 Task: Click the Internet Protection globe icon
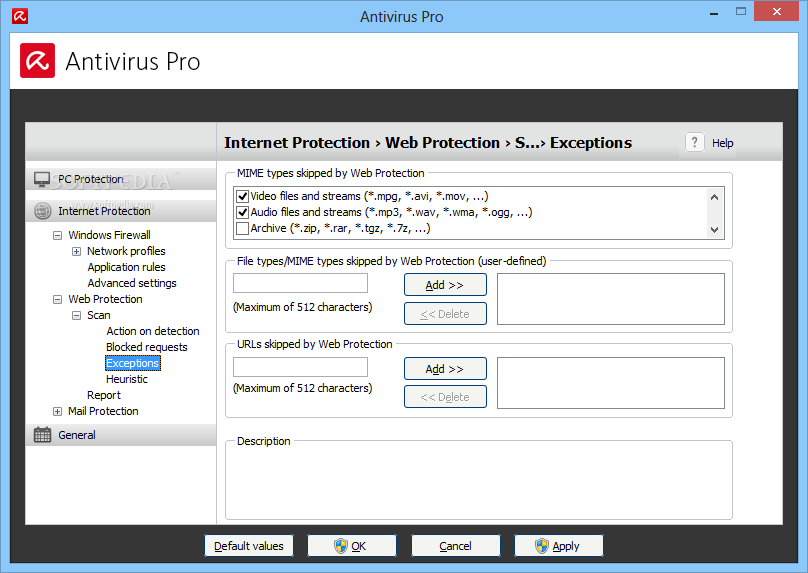pyautogui.click(x=43, y=211)
